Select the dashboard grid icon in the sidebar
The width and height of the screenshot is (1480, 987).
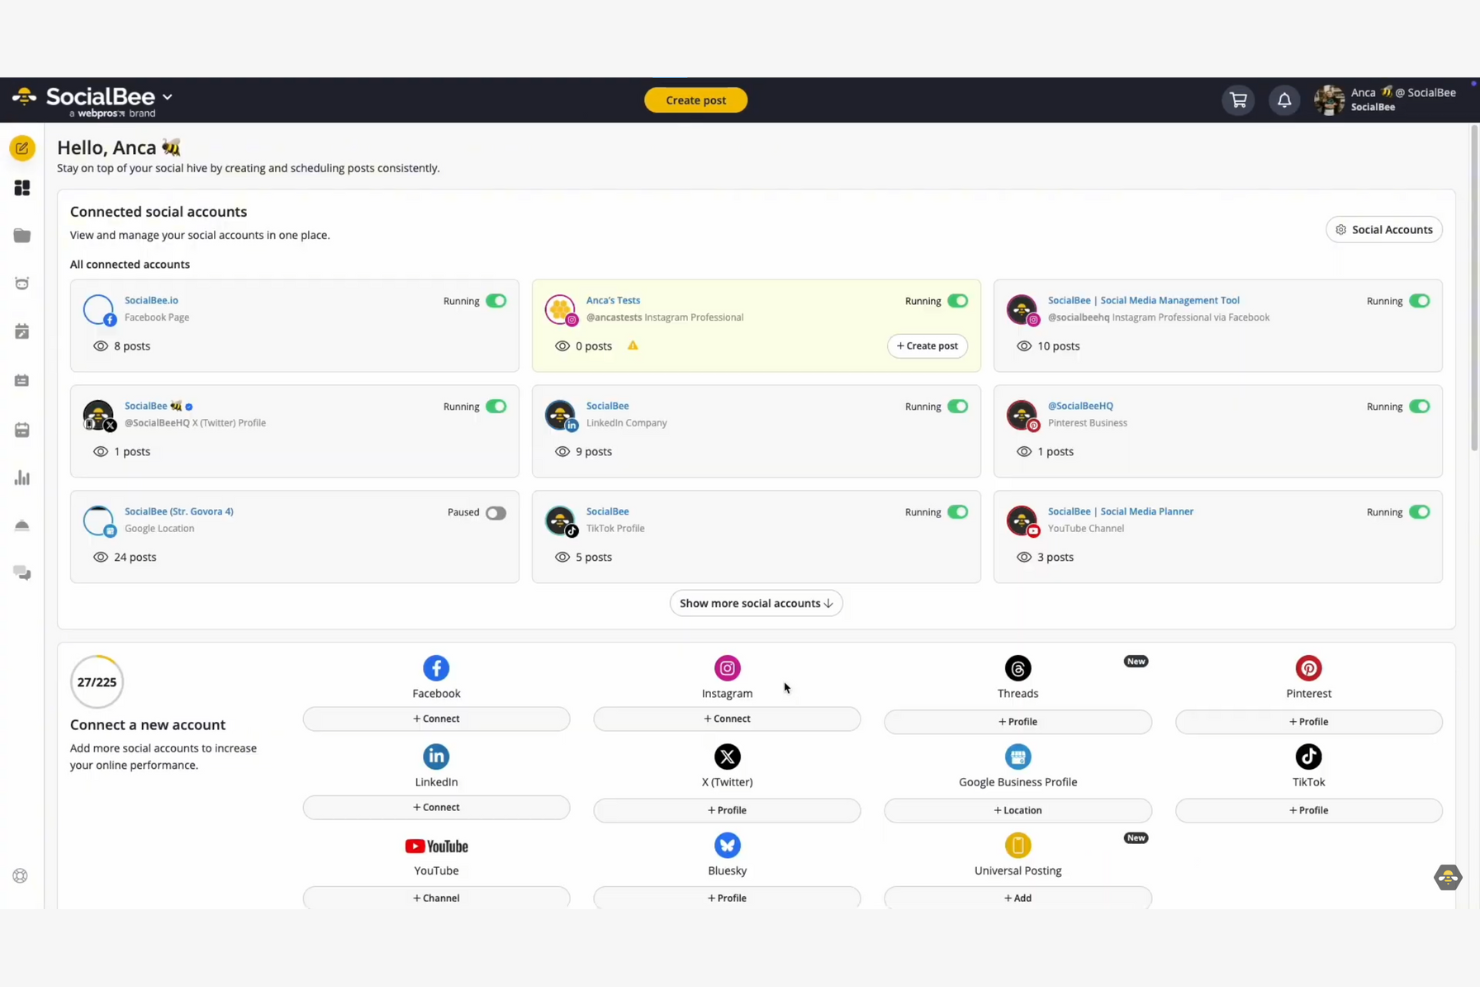coord(22,187)
